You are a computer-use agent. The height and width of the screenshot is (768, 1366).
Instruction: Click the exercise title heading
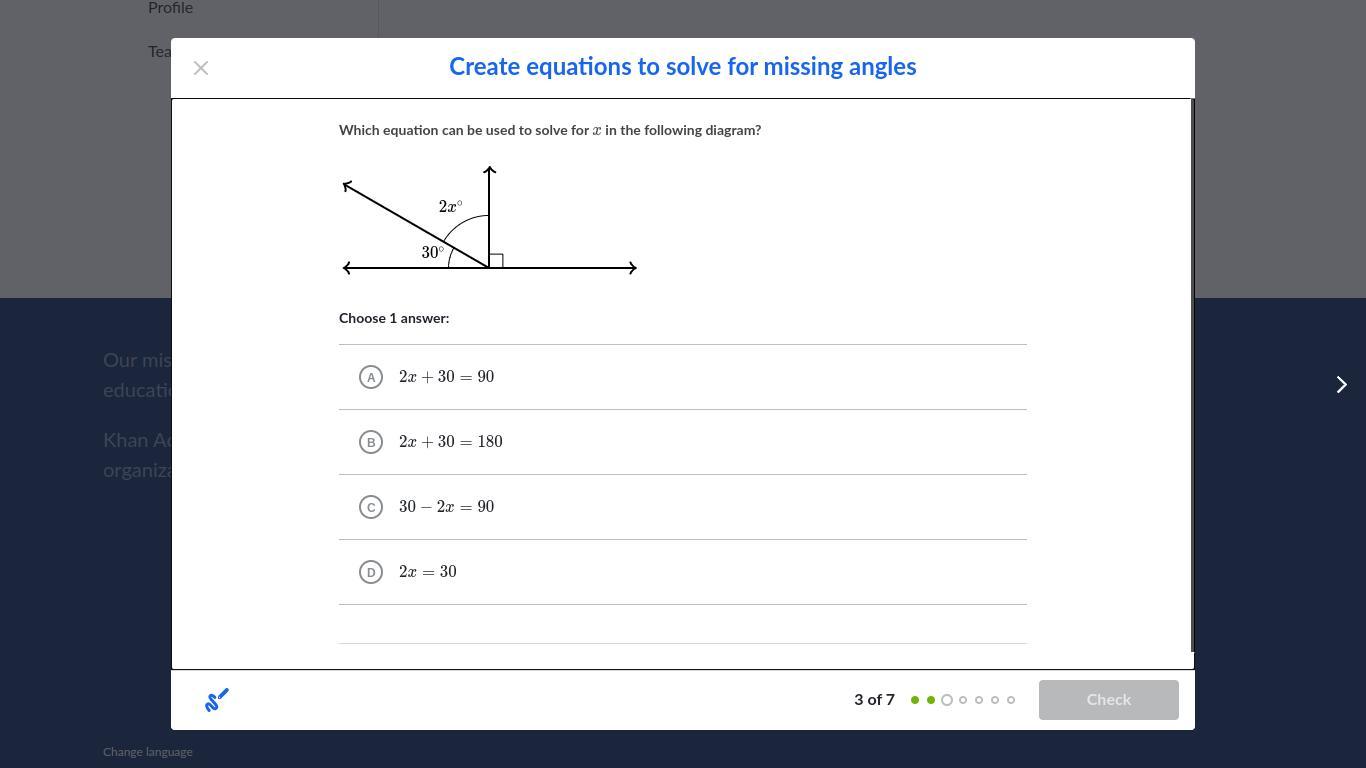[x=682, y=67]
